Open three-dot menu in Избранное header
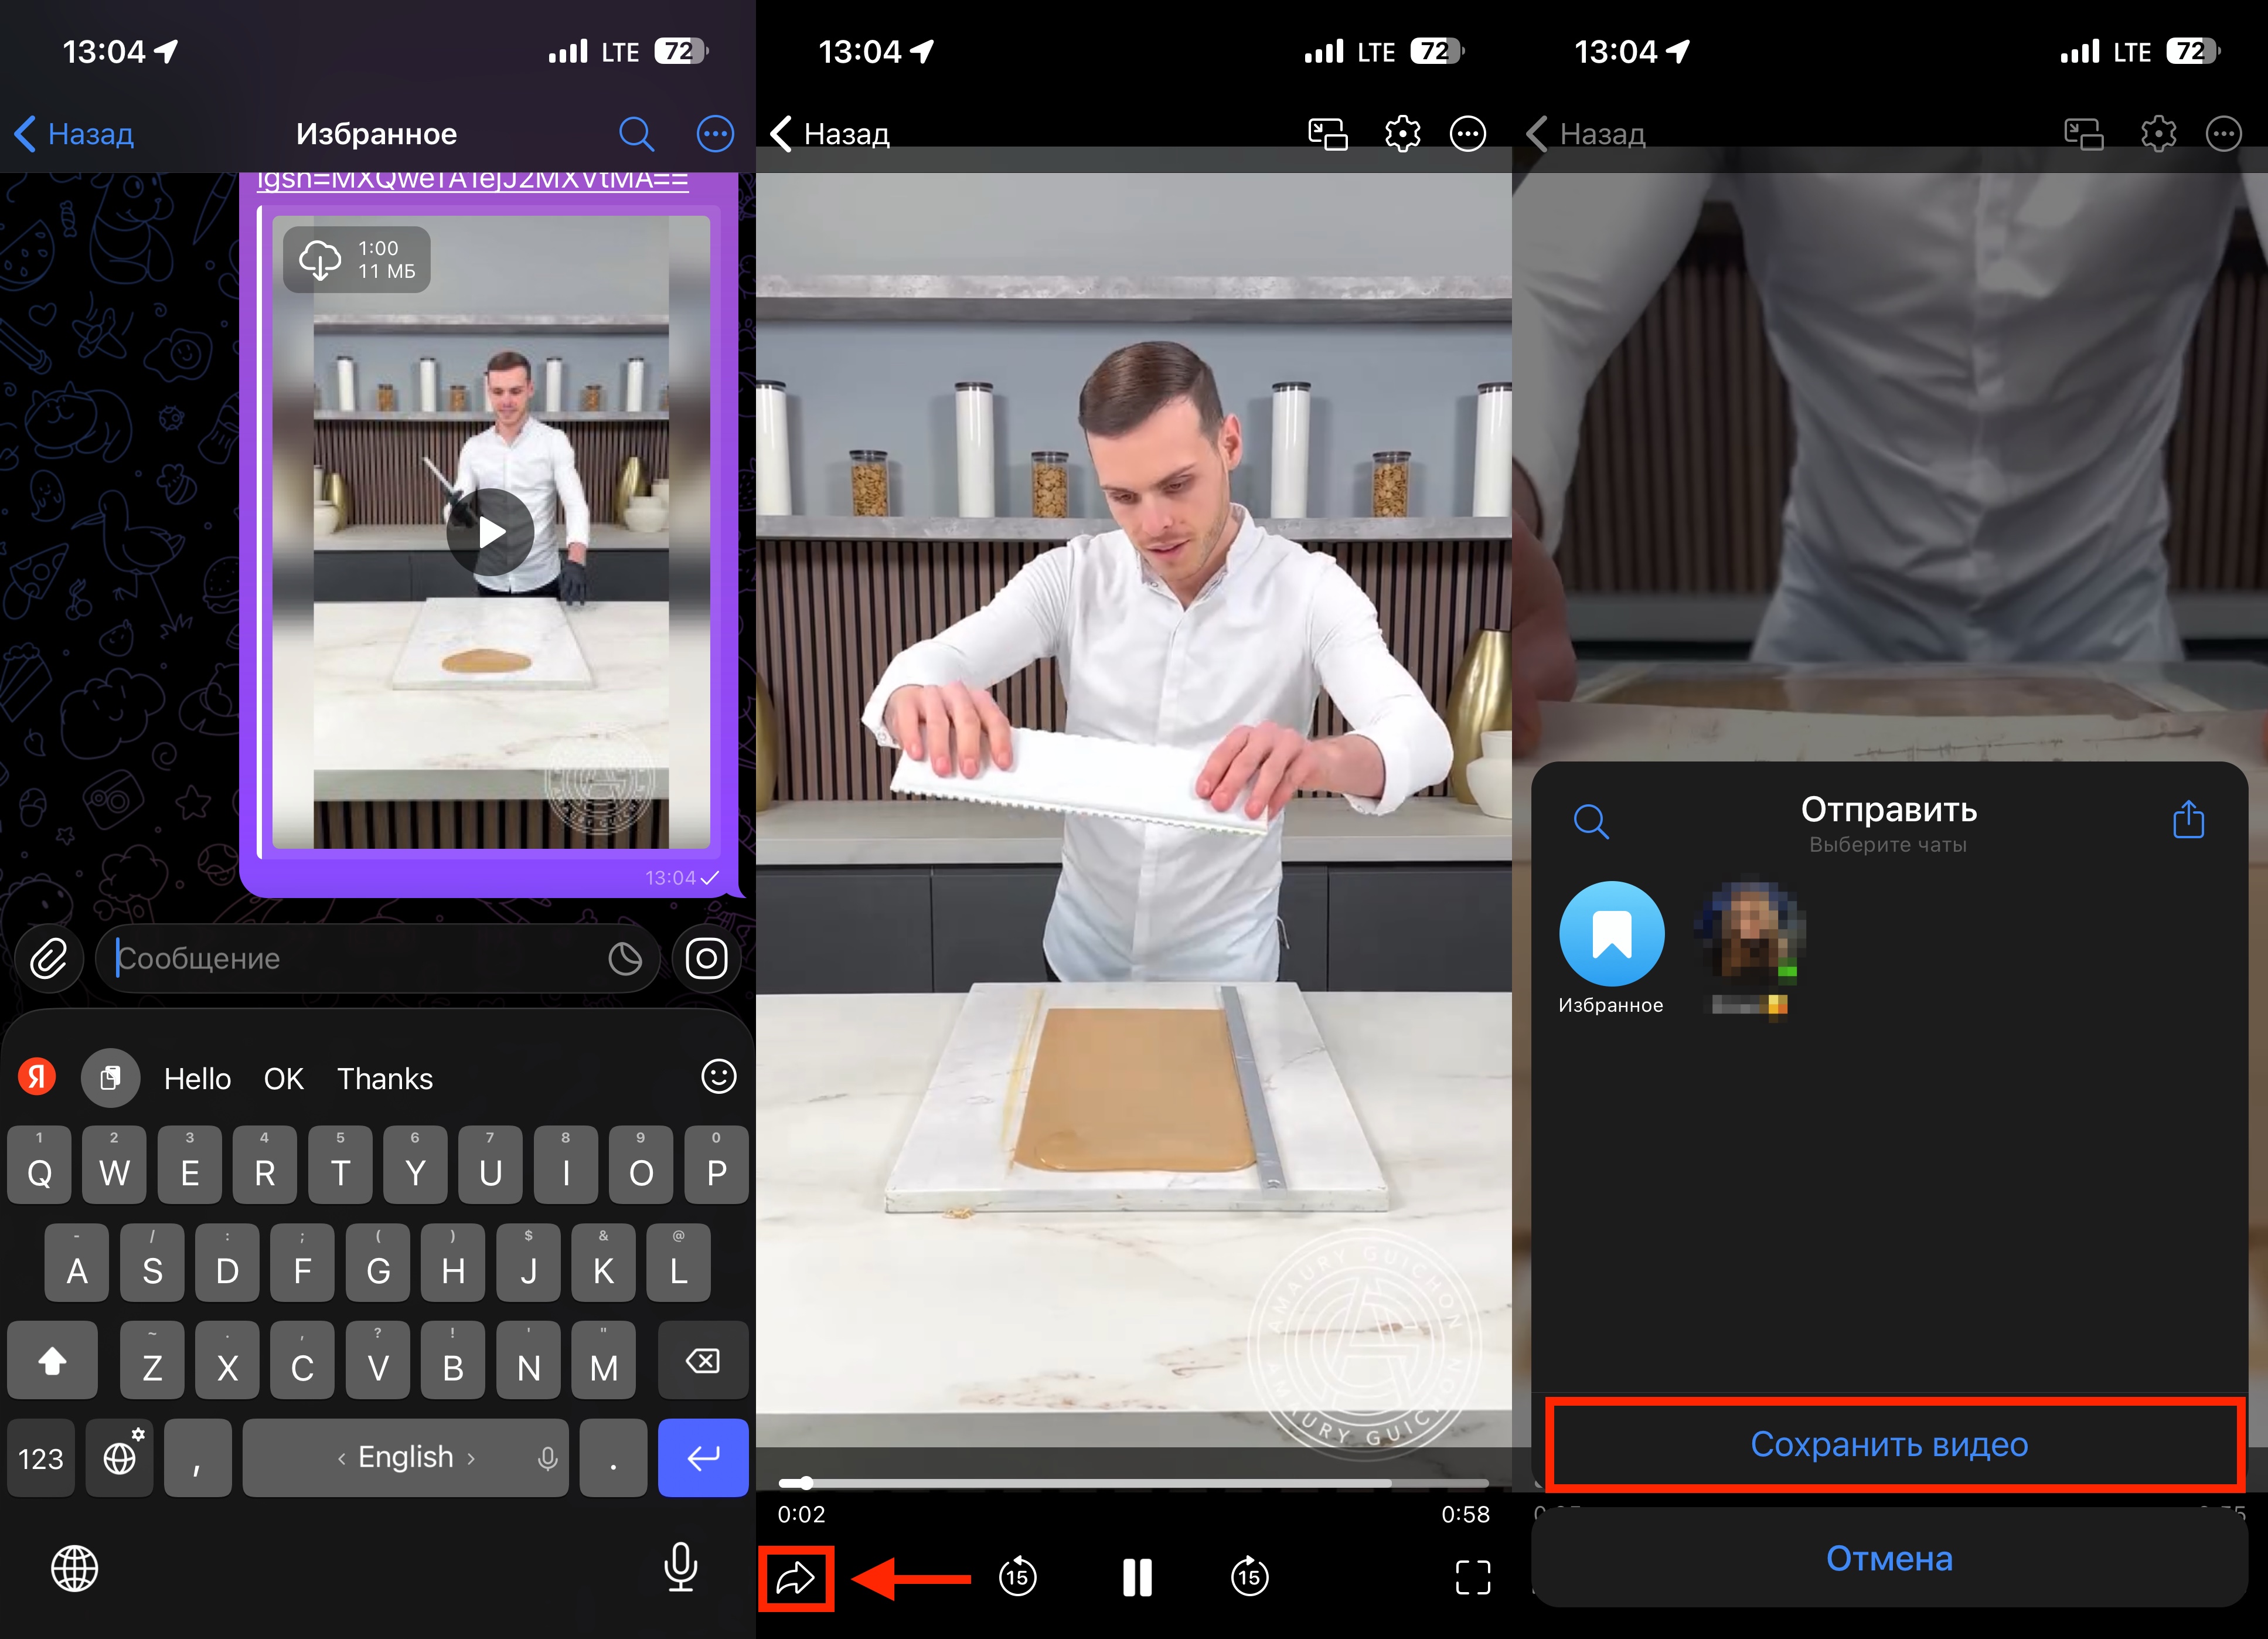The image size is (2268, 1639). point(714,133)
